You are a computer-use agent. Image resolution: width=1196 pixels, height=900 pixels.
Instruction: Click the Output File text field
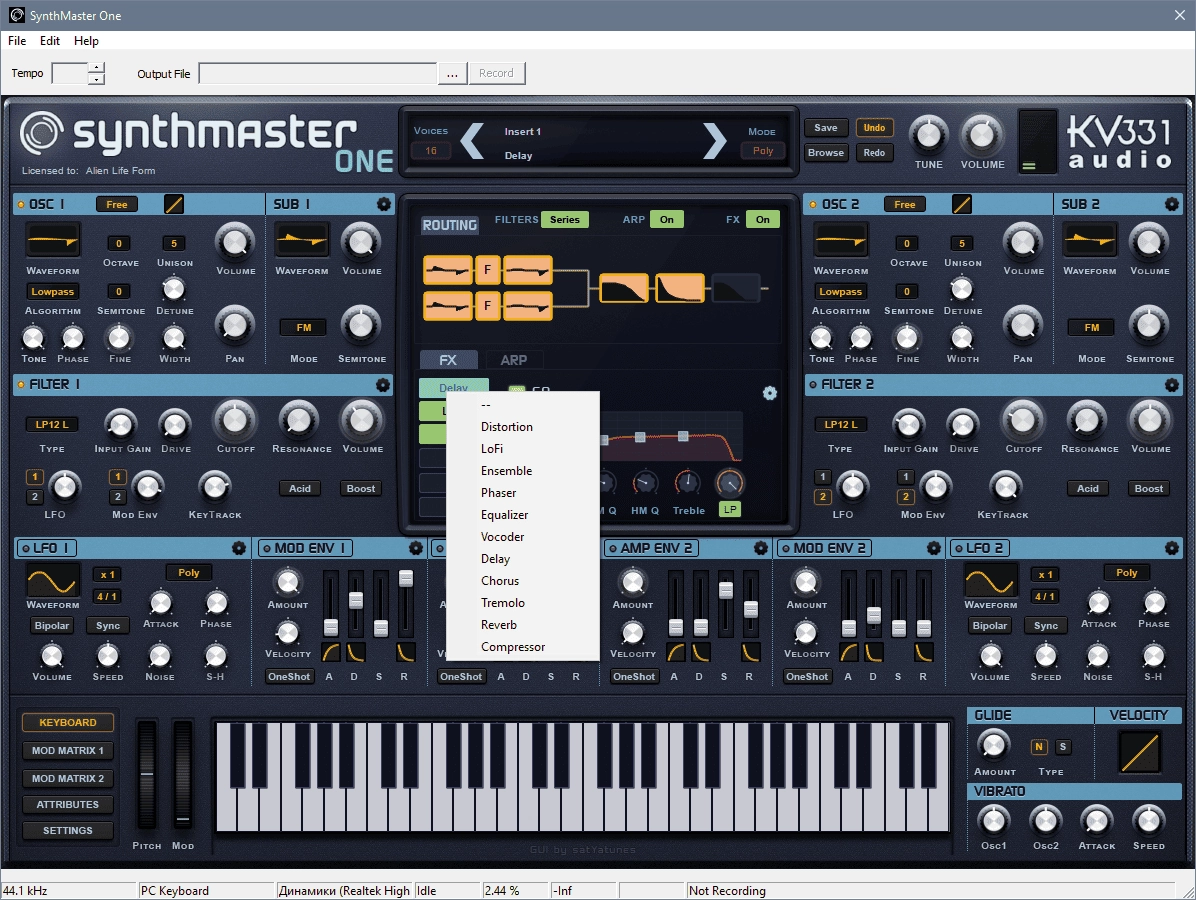[x=317, y=73]
